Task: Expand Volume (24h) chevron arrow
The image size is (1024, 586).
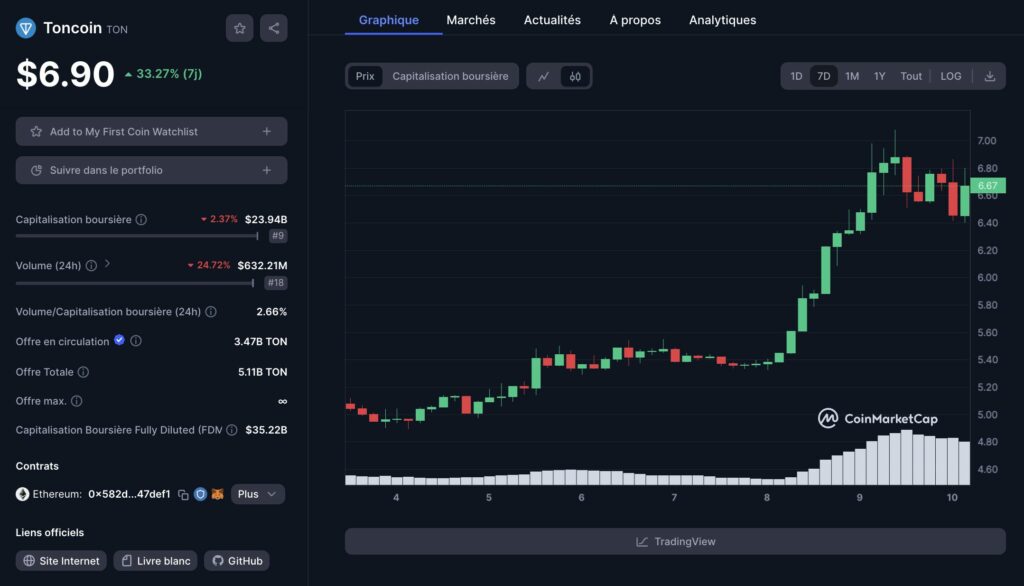Action: tap(107, 265)
